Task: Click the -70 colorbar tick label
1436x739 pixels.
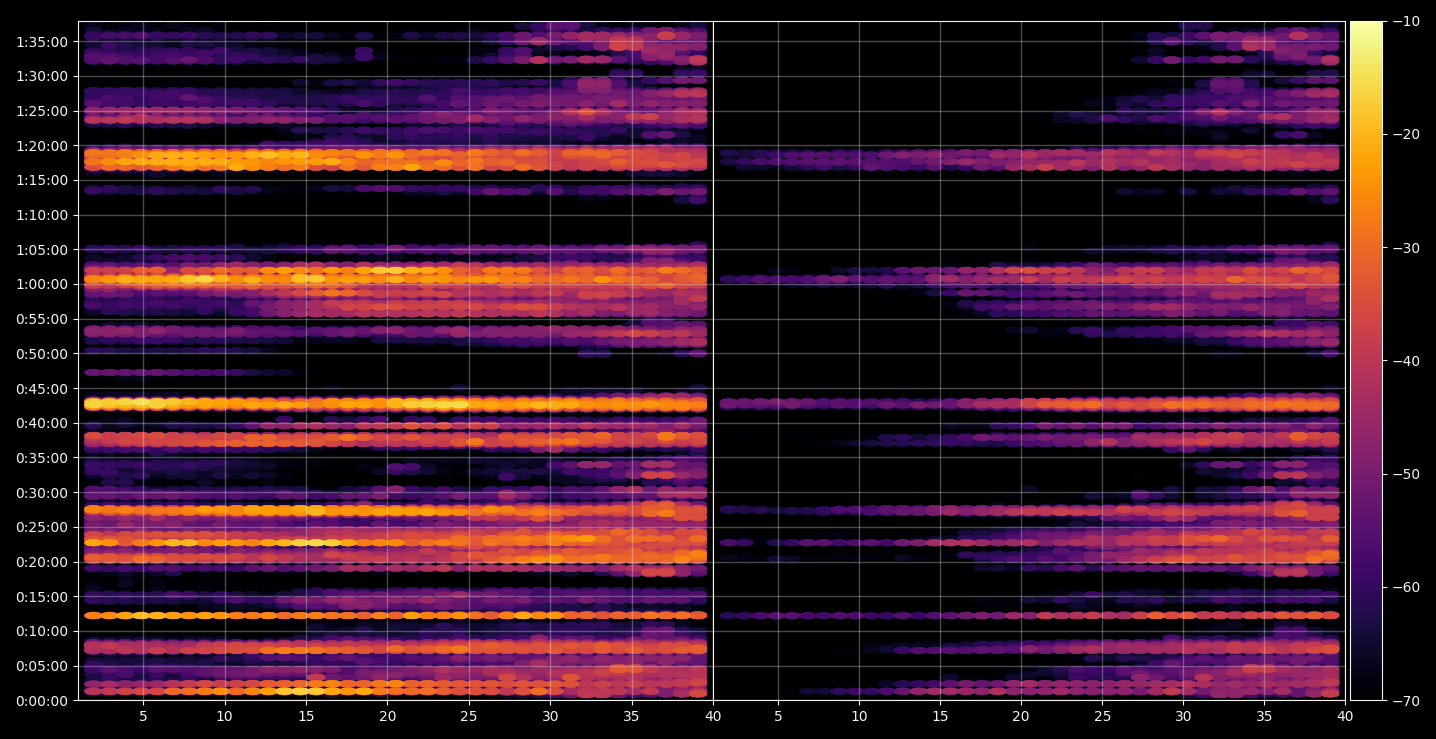Action: click(x=1406, y=700)
